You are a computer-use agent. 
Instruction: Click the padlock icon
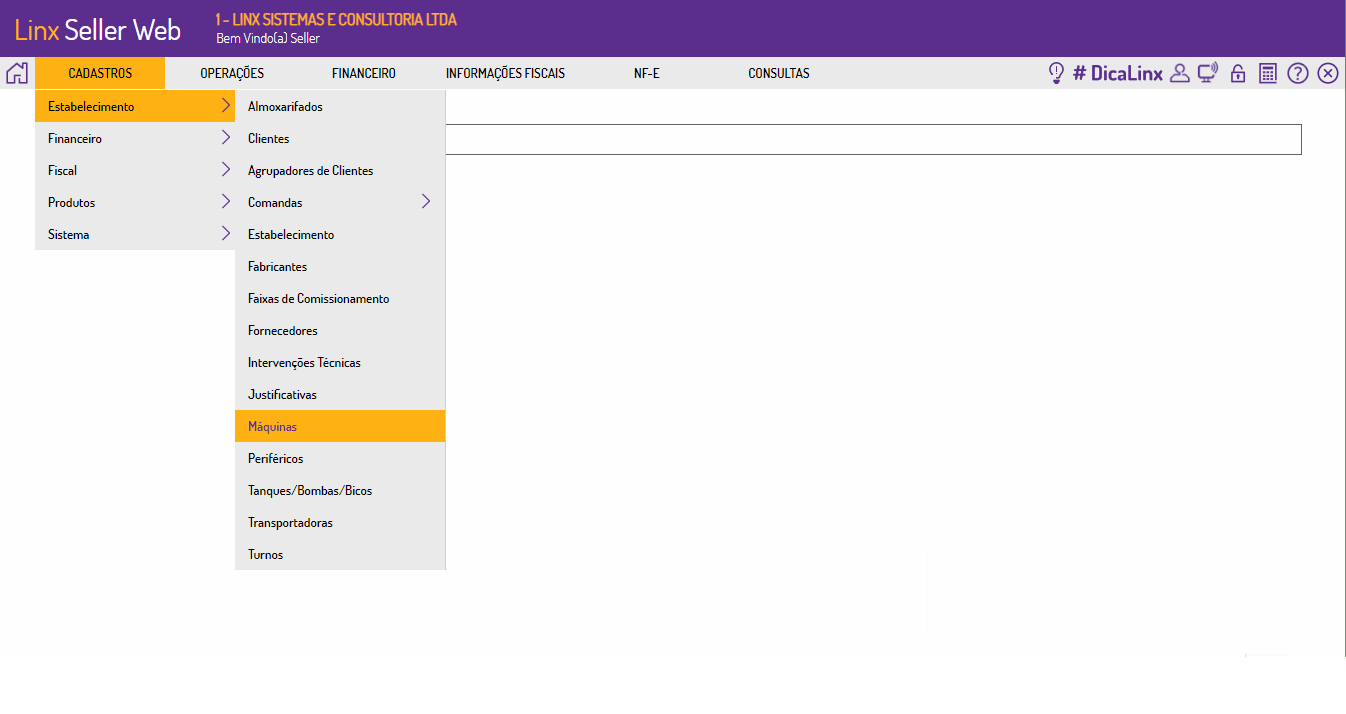[x=1238, y=73]
